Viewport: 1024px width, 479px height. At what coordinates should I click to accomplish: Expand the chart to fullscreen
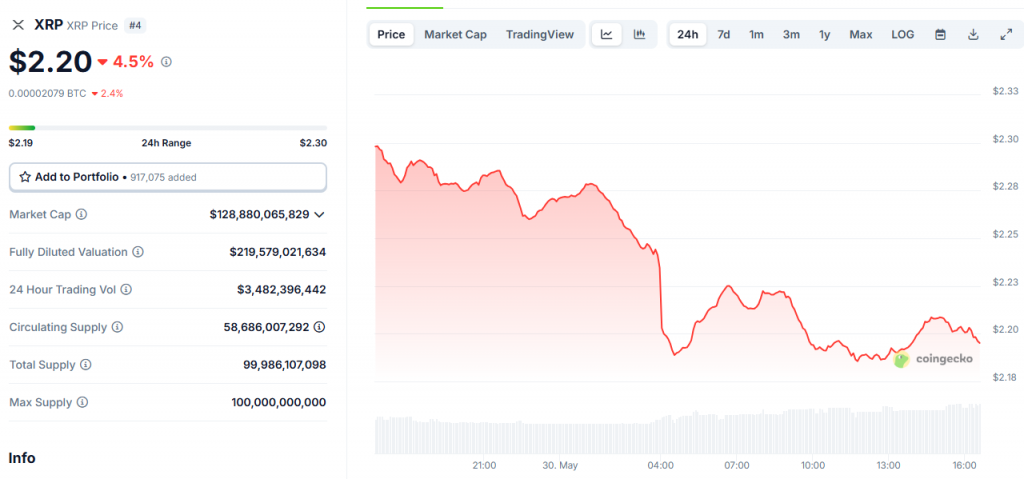[x=1006, y=34]
